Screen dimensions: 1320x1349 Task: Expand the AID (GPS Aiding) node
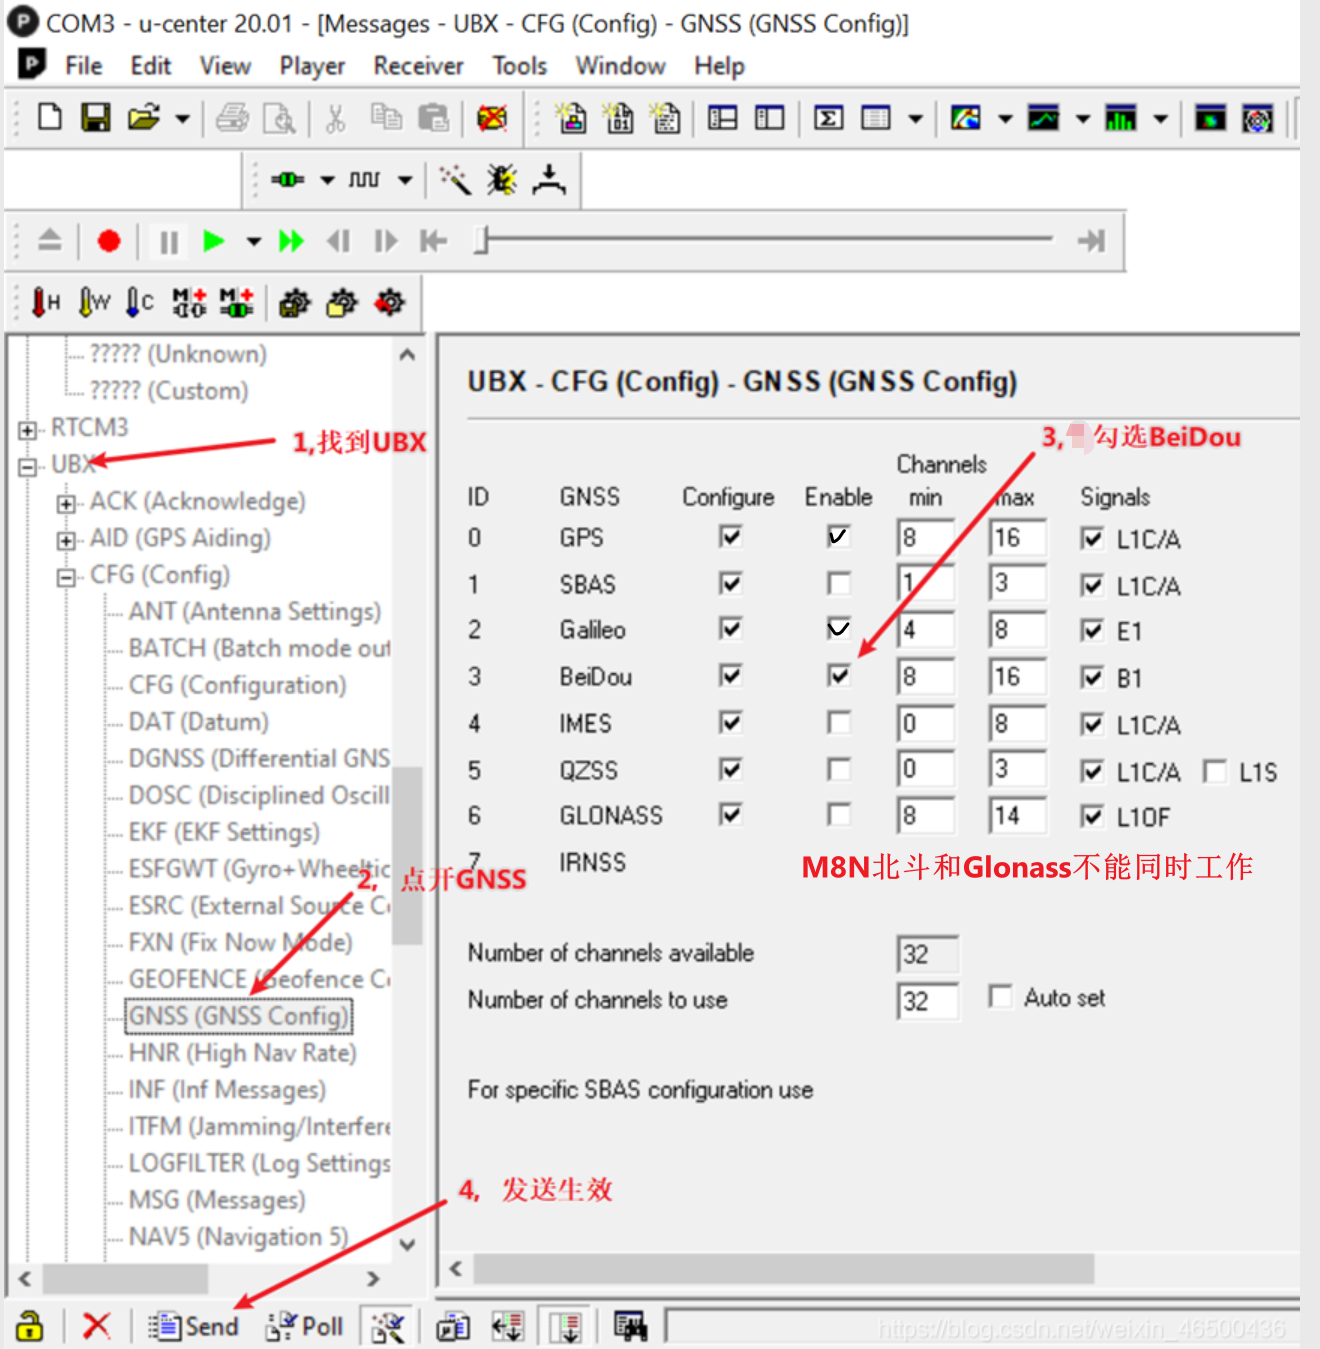pos(66,541)
